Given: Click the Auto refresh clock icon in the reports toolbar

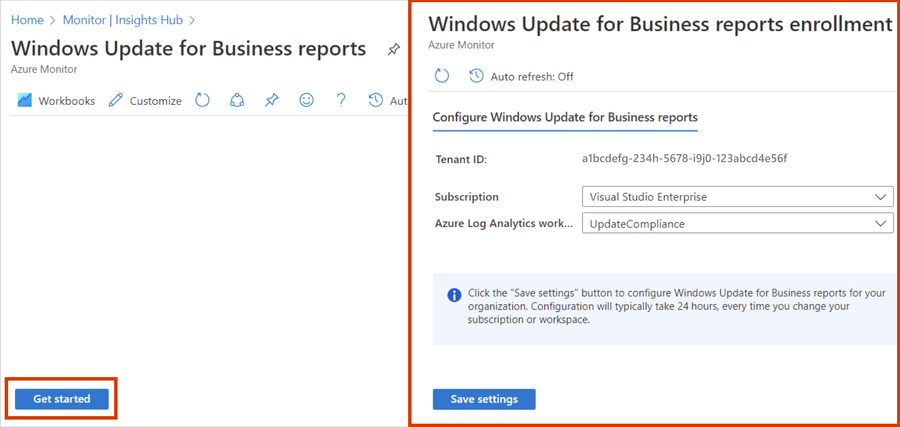Looking at the screenshot, I should pyautogui.click(x=375, y=100).
